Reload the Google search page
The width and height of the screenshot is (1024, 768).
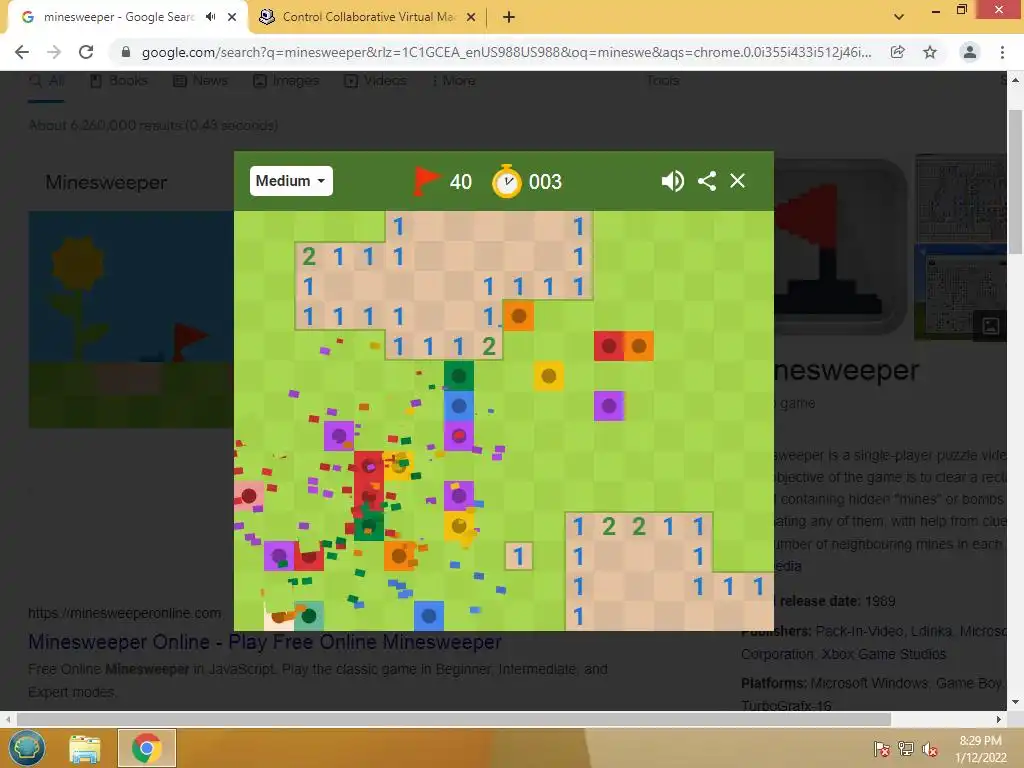(86, 52)
